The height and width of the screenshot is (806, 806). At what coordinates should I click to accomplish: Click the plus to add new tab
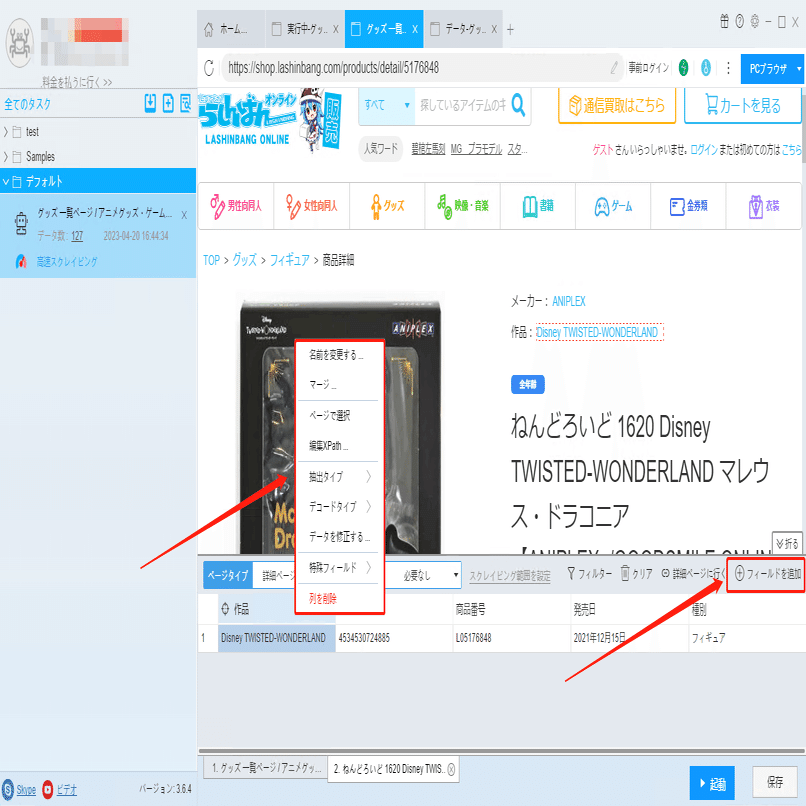(x=510, y=30)
